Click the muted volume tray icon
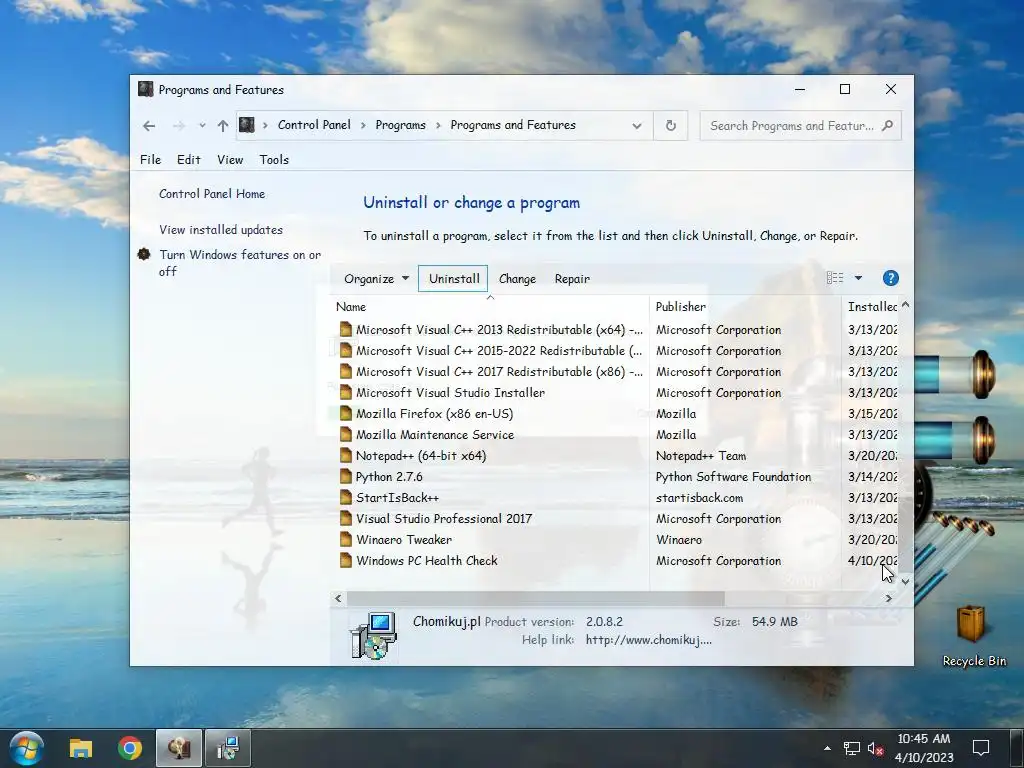 pos(875,748)
